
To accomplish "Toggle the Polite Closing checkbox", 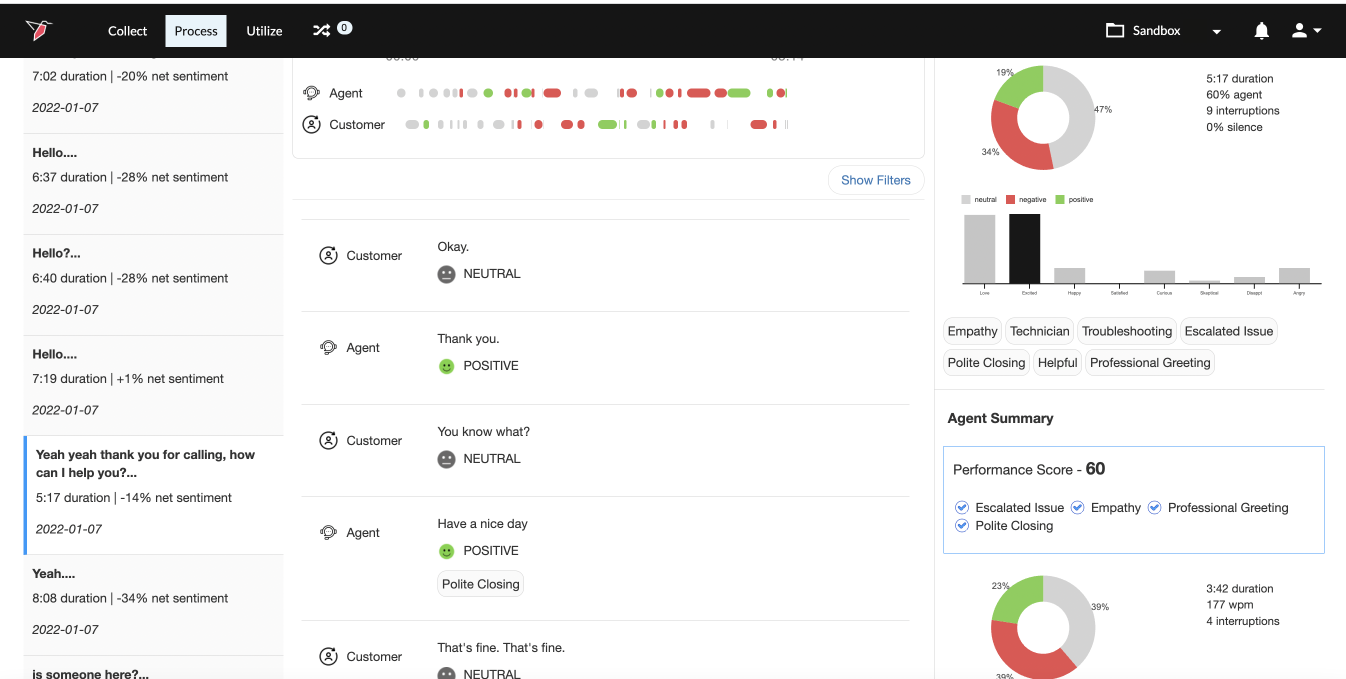I will 962,526.
